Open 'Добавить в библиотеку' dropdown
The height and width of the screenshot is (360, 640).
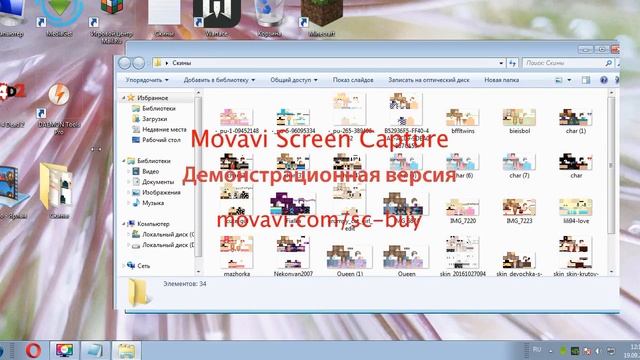[x=219, y=80]
